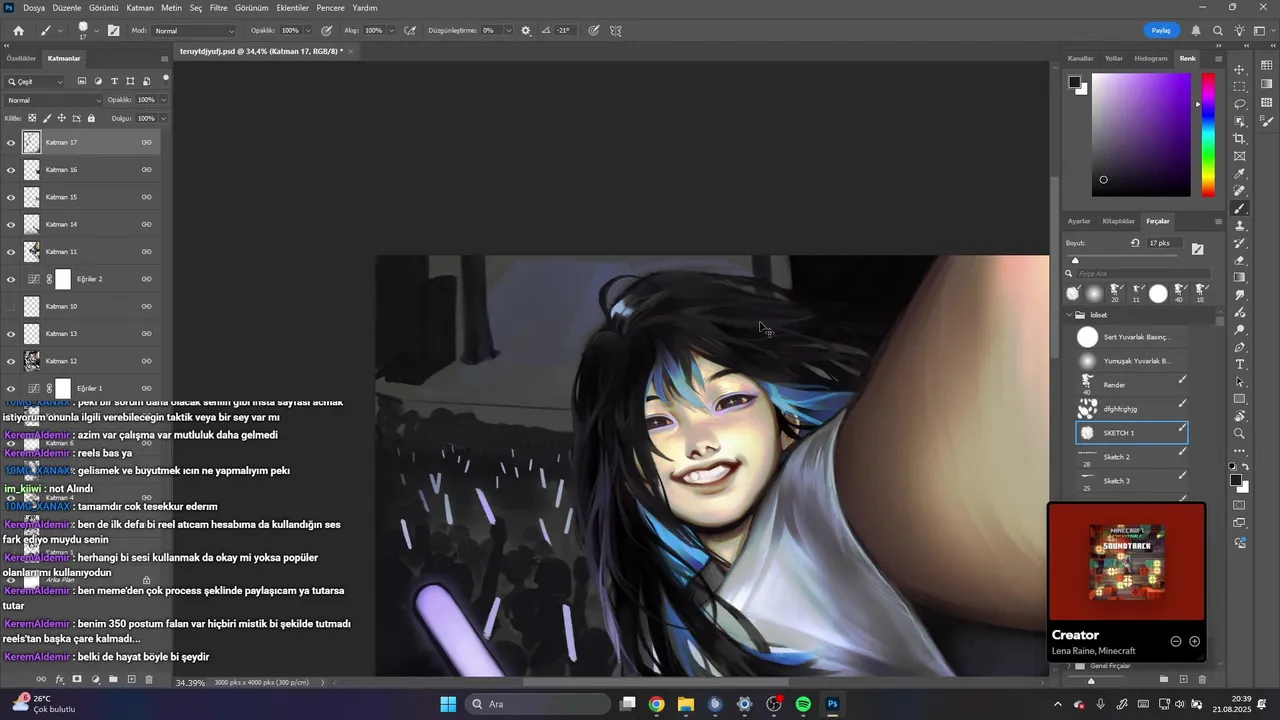Select the Gradient tool
This screenshot has width=1280, height=720.
tap(1240, 278)
